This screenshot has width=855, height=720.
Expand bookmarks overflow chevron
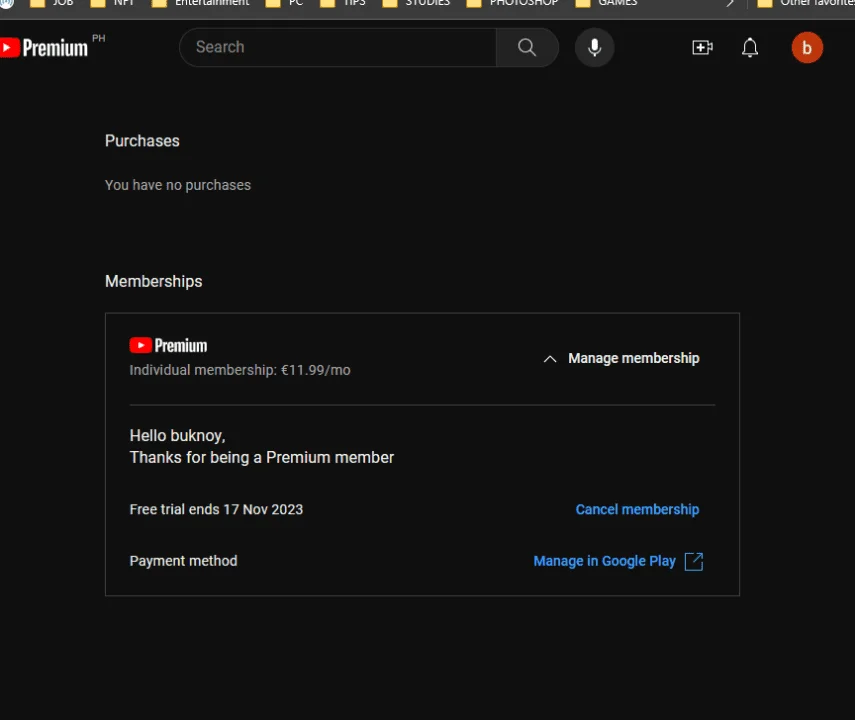point(730,3)
